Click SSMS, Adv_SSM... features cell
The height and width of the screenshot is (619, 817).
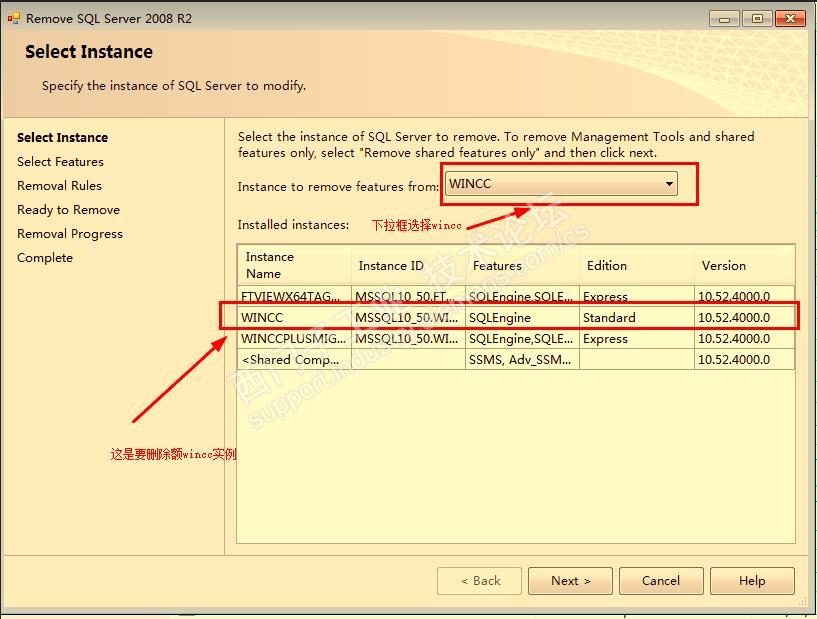coord(523,360)
